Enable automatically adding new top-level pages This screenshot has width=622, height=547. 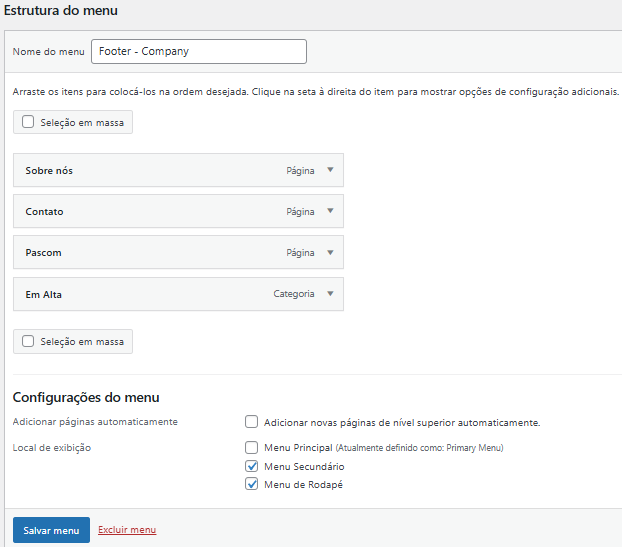point(252,422)
